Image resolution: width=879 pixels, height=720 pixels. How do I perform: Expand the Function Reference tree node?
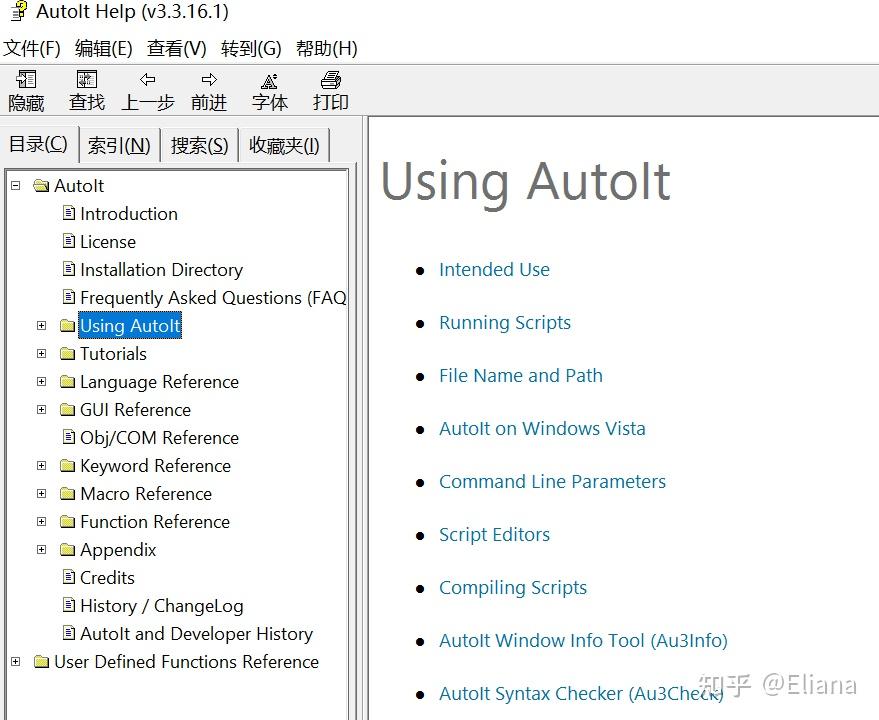(41, 521)
